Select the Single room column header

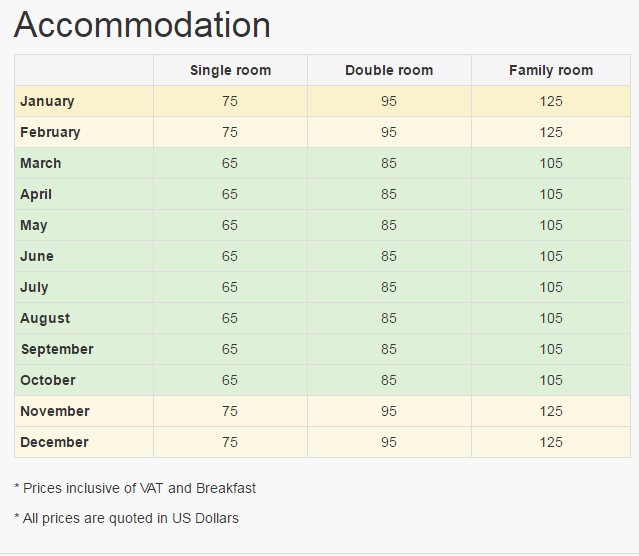click(230, 70)
